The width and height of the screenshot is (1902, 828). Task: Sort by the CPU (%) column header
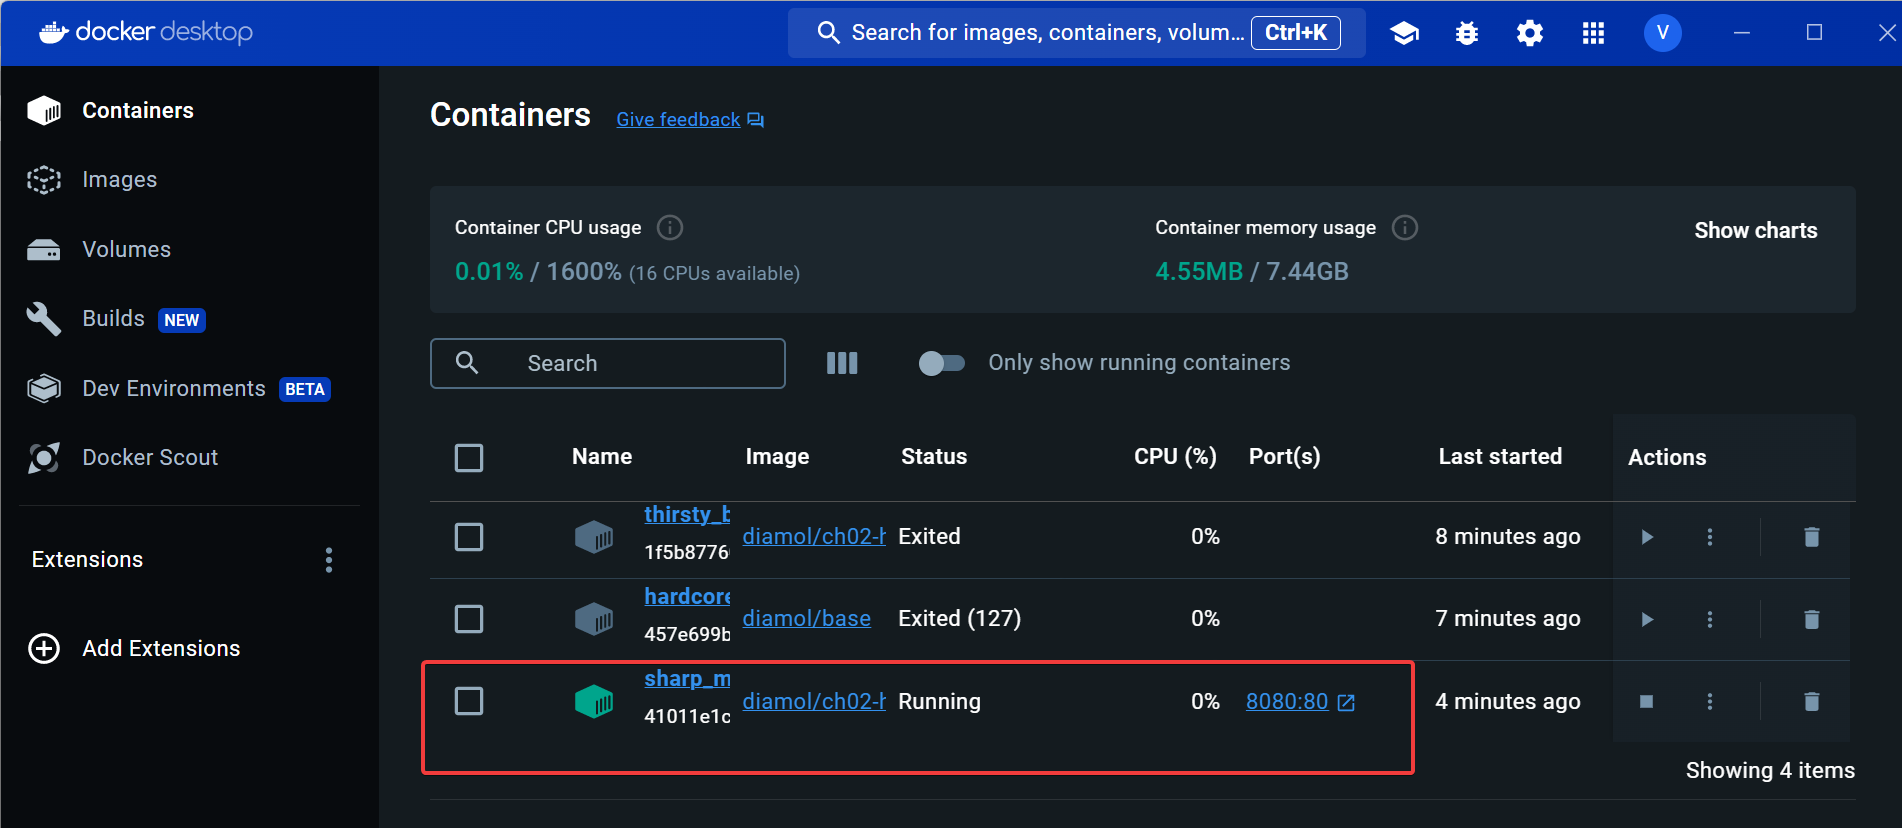(x=1175, y=457)
